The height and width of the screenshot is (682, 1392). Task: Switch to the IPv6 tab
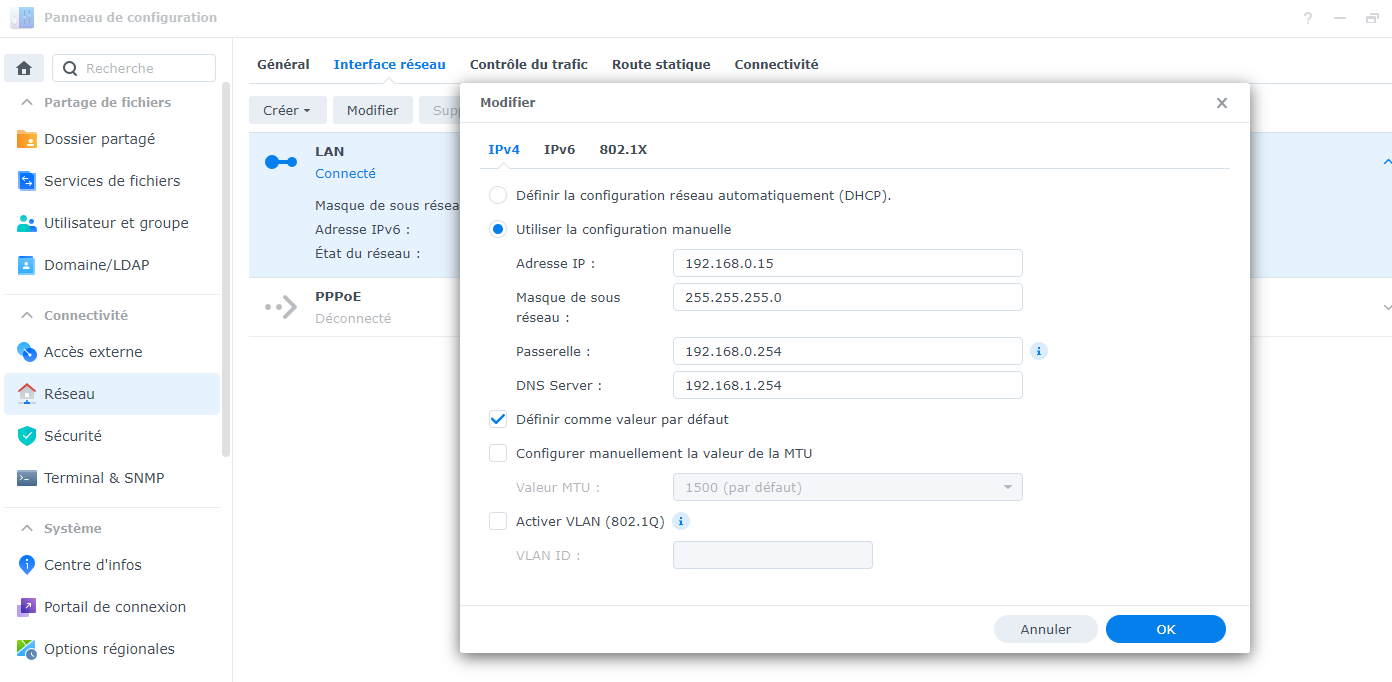pos(560,149)
